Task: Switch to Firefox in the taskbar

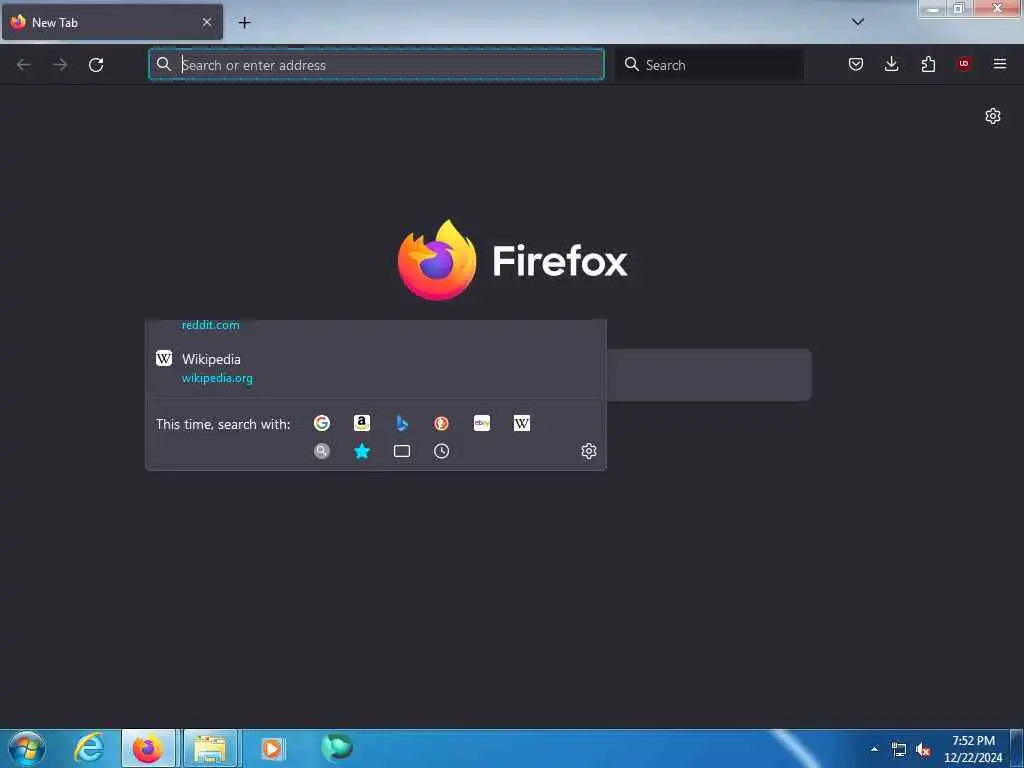Action: click(x=148, y=748)
